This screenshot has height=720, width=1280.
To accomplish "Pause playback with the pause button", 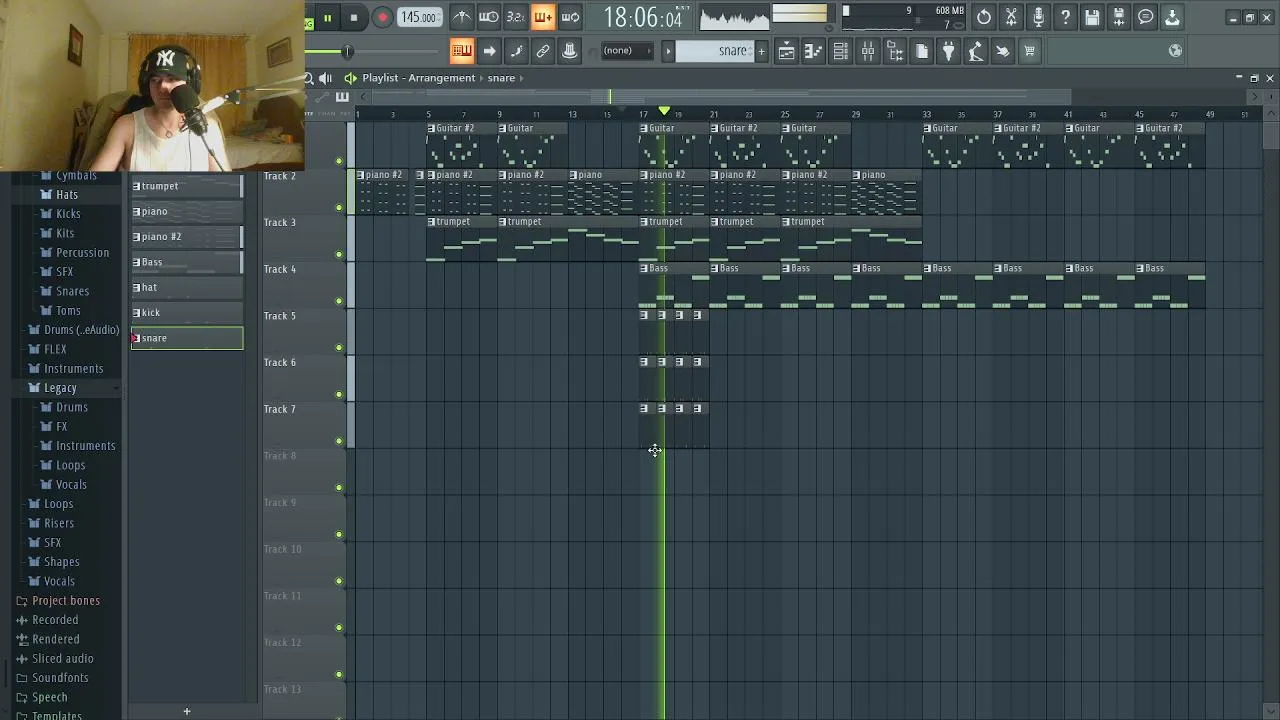I will pos(327,17).
